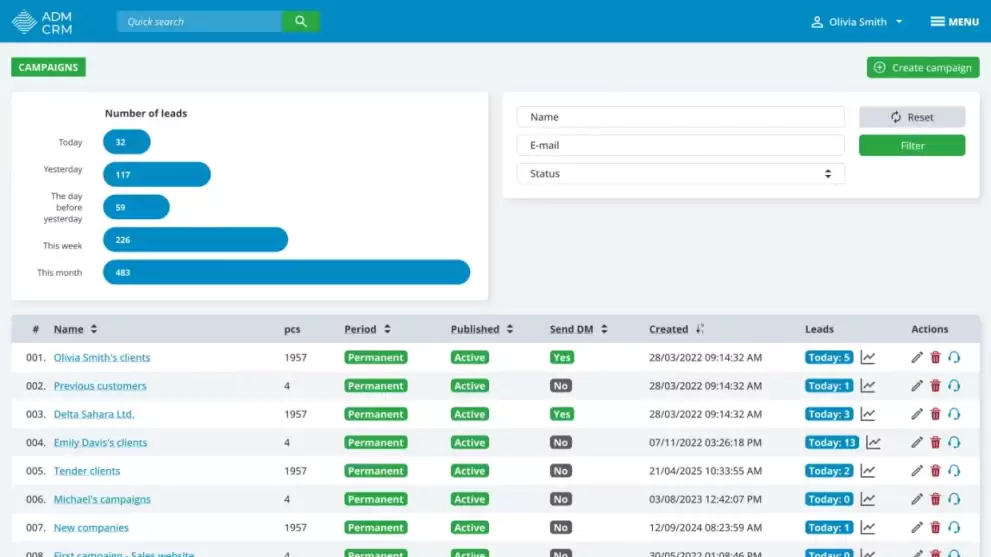
Task: Edit the Previous customers campaign
Action: [916, 386]
